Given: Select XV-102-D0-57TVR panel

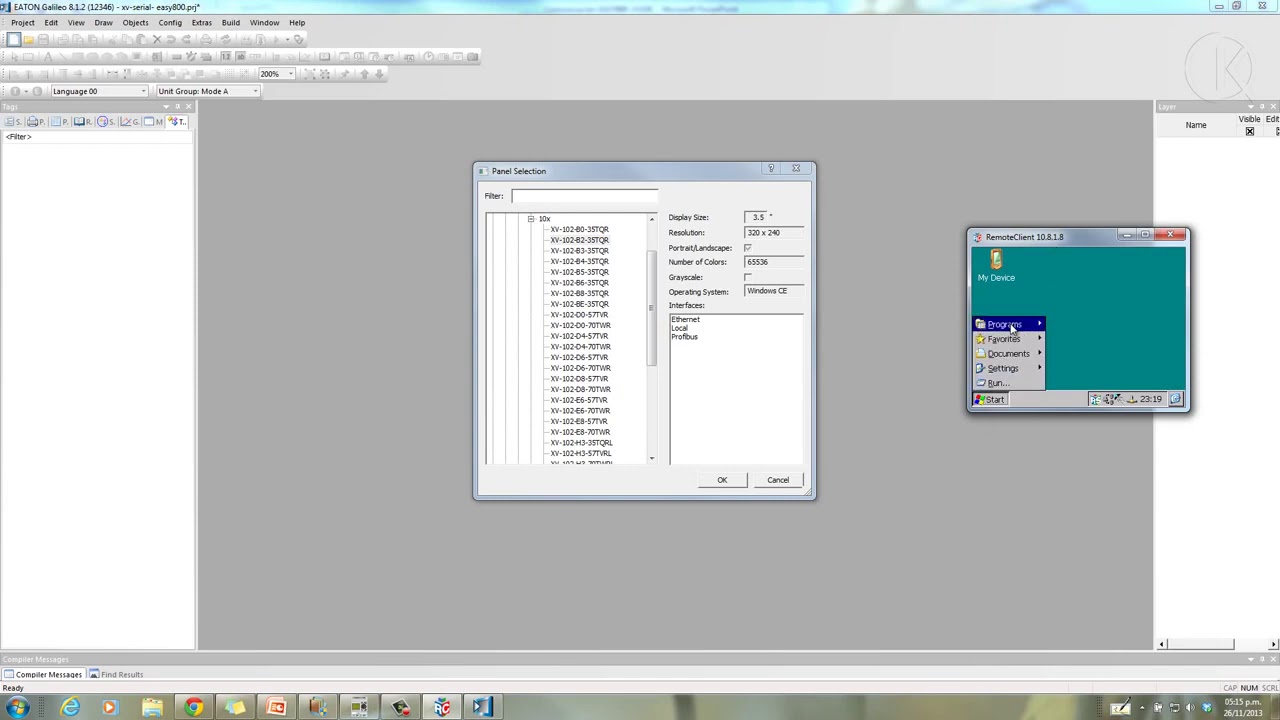Looking at the screenshot, I should pyautogui.click(x=579, y=315).
